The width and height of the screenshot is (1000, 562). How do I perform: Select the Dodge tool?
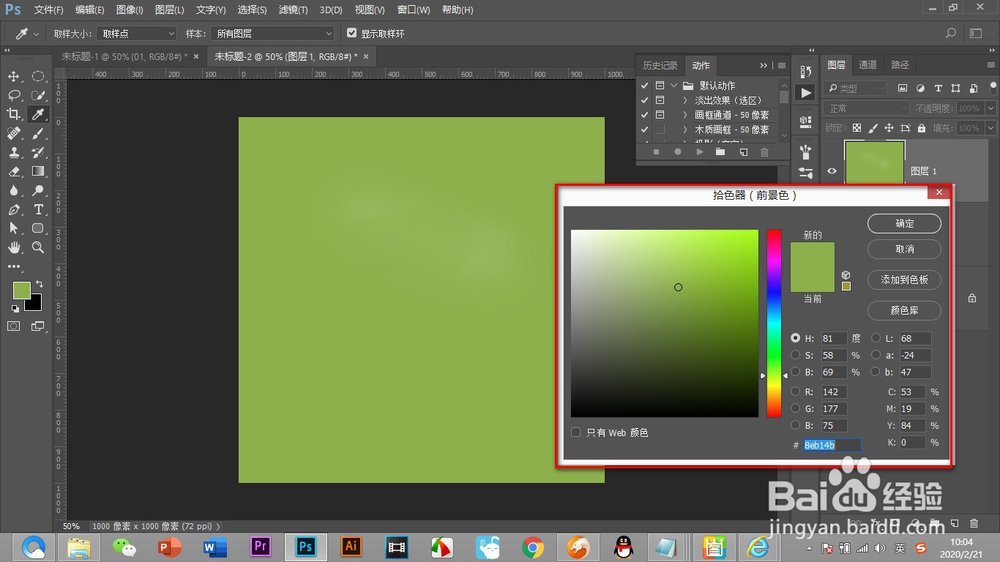pyautogui.click(x=38, y=191)
